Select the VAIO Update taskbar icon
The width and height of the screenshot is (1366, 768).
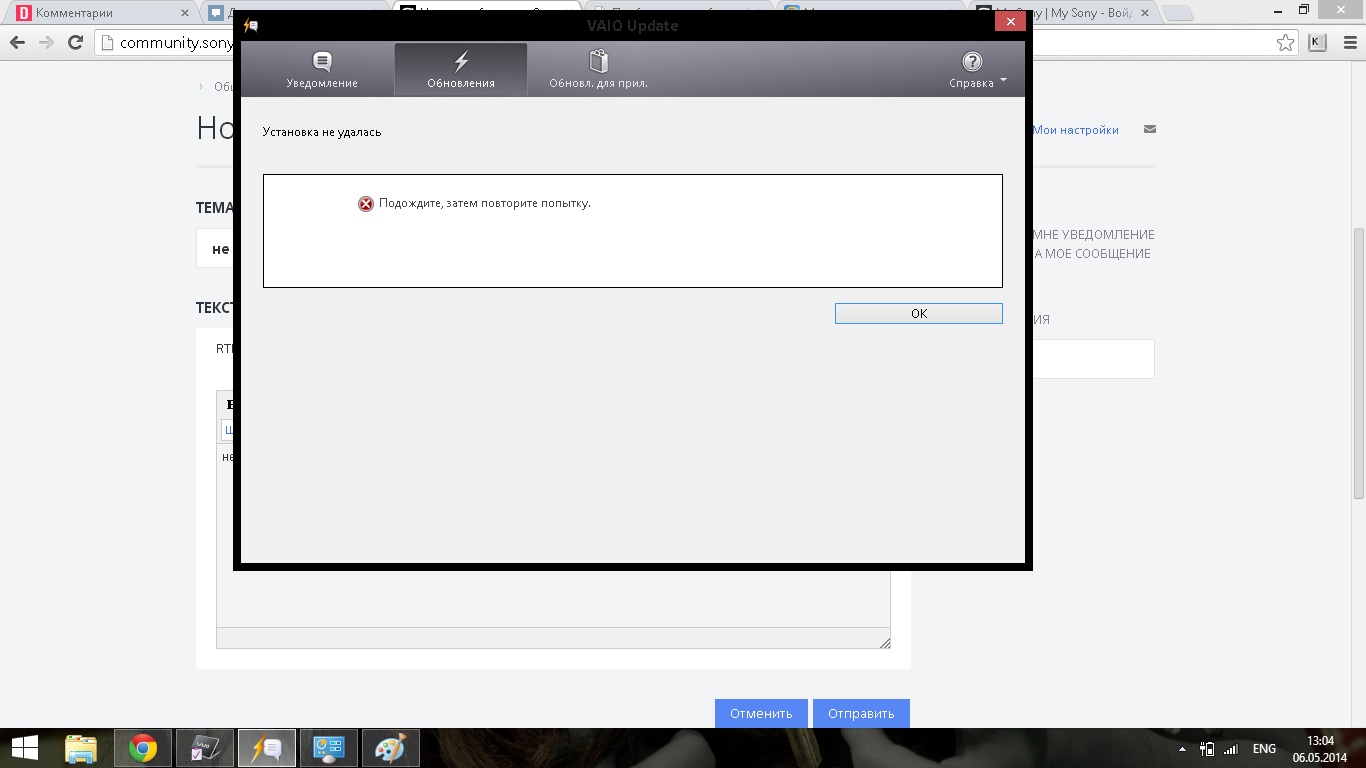(x=267, y=748)
